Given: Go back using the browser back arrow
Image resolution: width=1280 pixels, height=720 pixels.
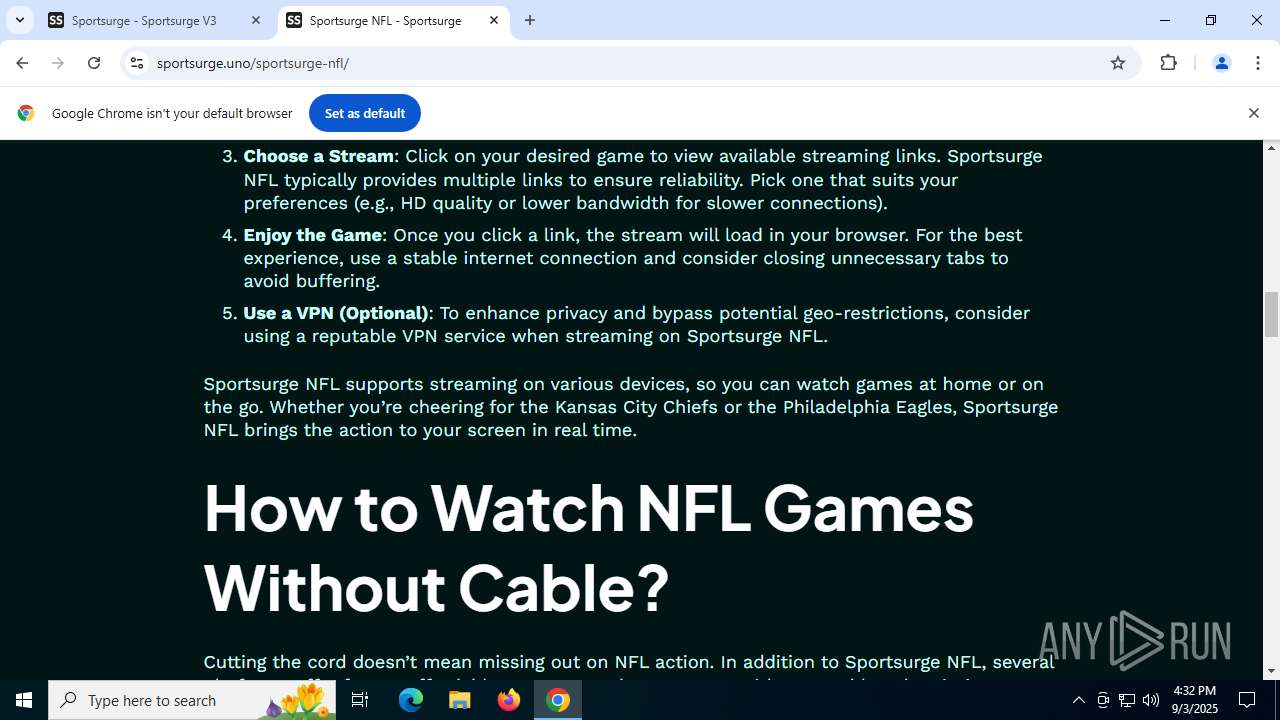Looking at the screenshot, I should coord(22,63).
